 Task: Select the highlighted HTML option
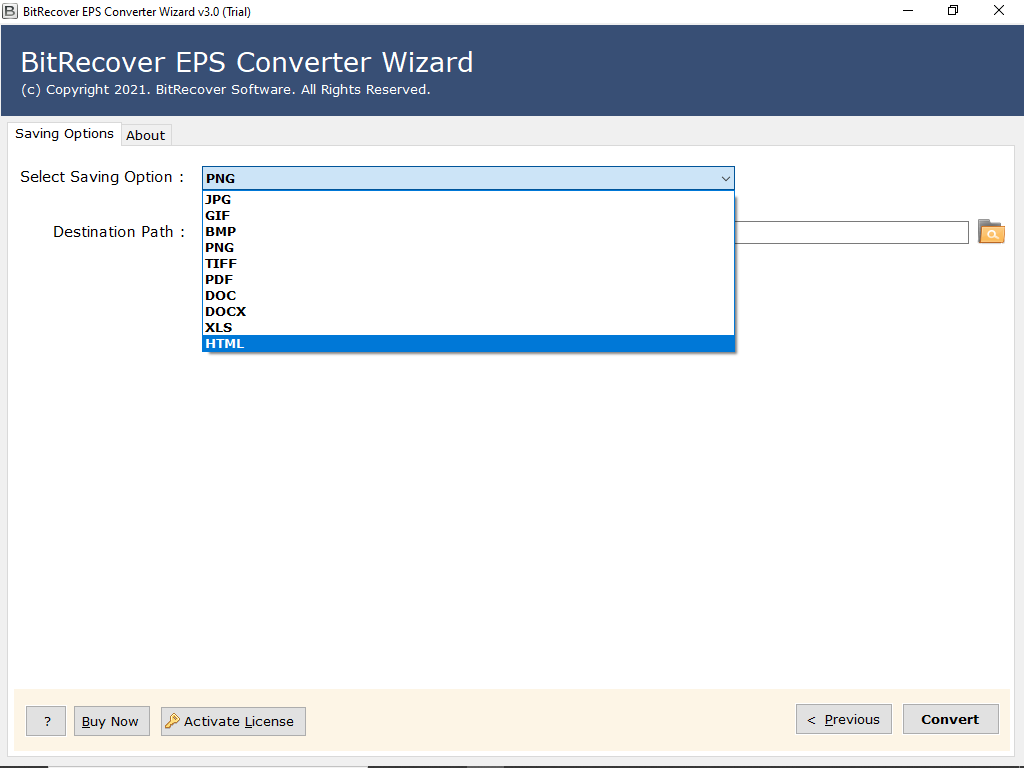(x=468, y=344)
